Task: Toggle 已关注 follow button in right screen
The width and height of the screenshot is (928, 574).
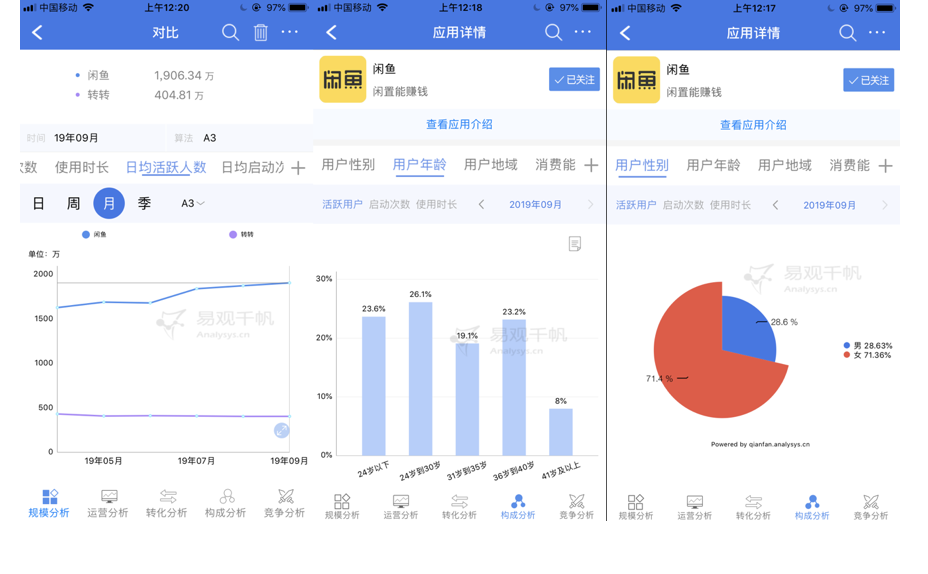Action: [868, 80]
